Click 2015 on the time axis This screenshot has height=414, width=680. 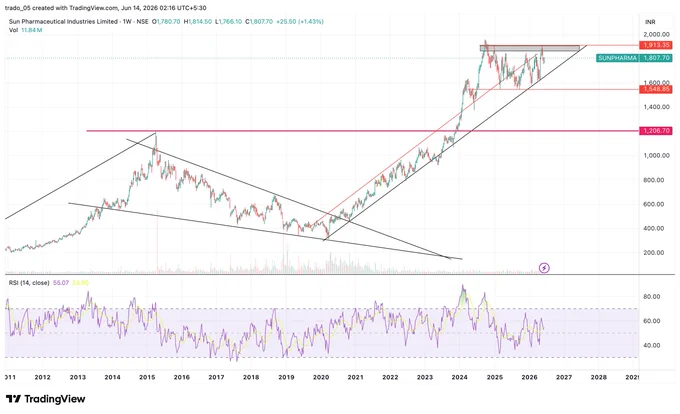click(x=147, y=377)
